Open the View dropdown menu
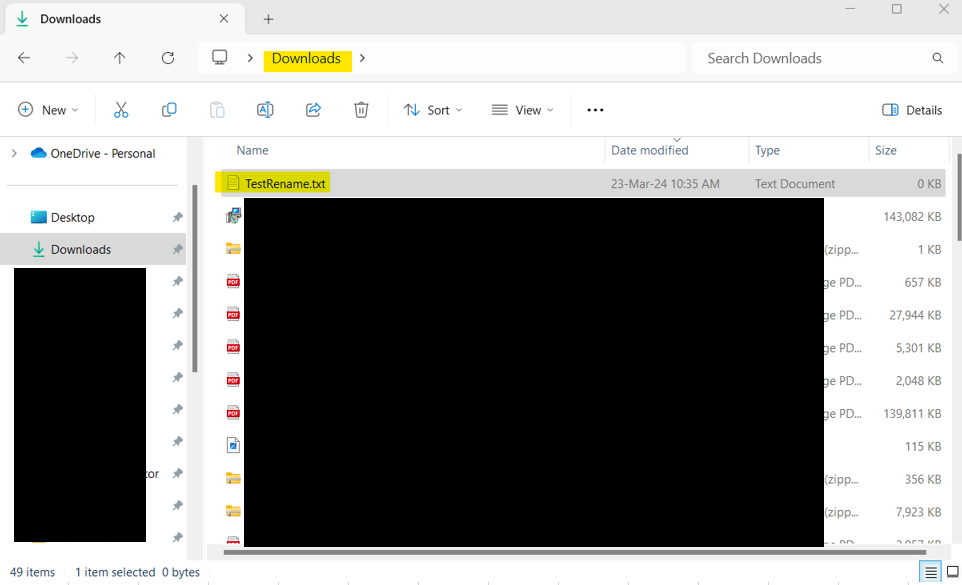962x585 pixels. (x=522, y=110)
